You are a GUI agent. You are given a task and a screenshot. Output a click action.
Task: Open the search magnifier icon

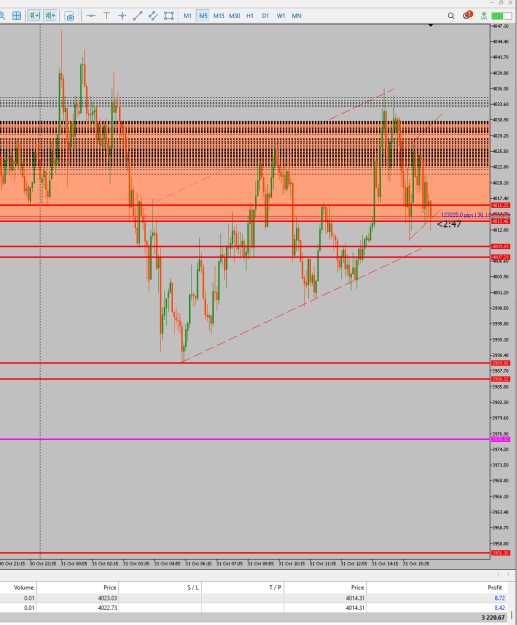tap(451, 16)
